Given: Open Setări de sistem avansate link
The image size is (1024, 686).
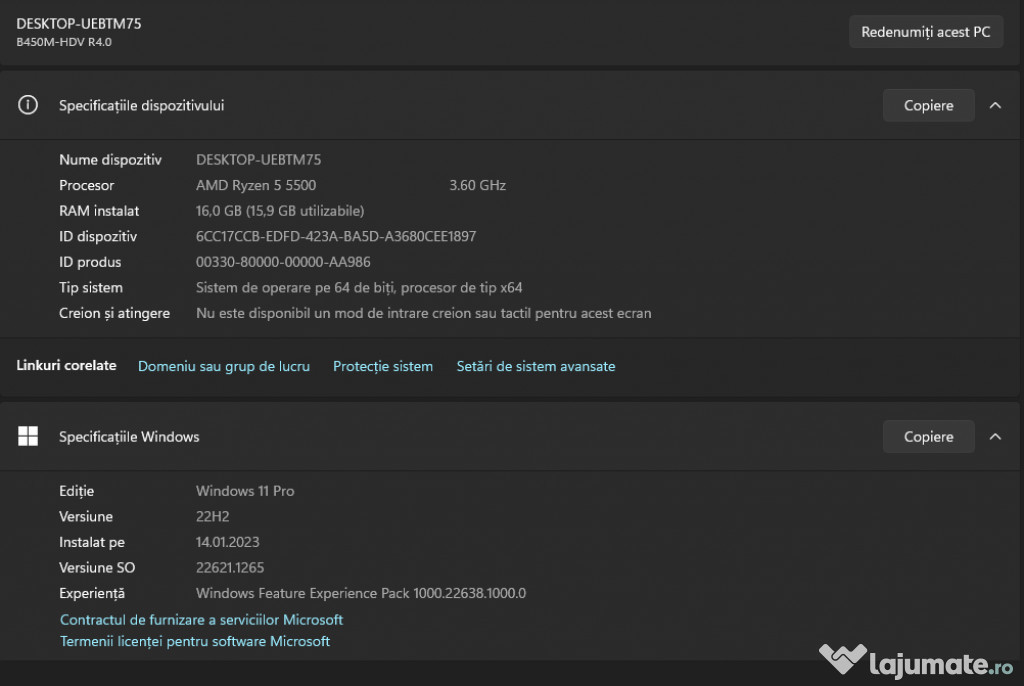Looking at the screenshot, I should (x=536, y=366).
